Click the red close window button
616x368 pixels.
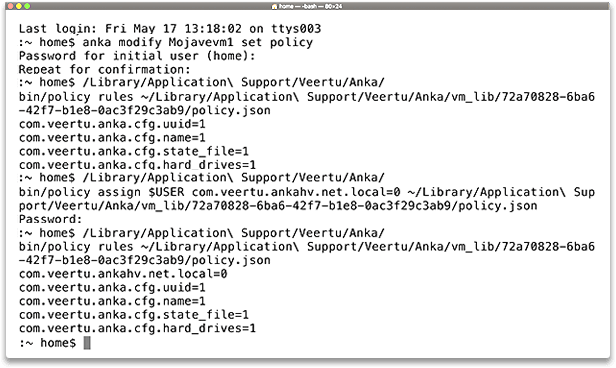[11, 6]
